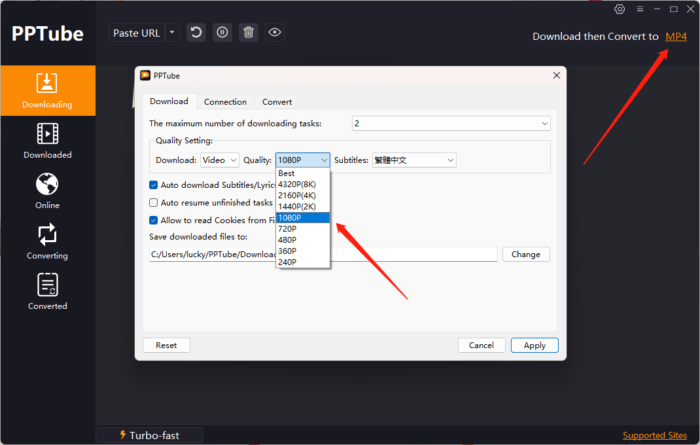Toggle Allow to read Cookies checkbox
The height and width of the screenshot is (445, 700).
coord(153,220)
